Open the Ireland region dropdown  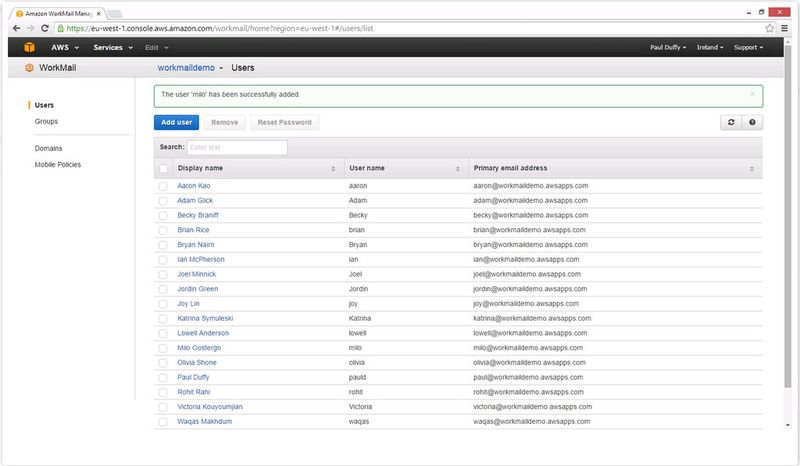[x=710, y=47]
